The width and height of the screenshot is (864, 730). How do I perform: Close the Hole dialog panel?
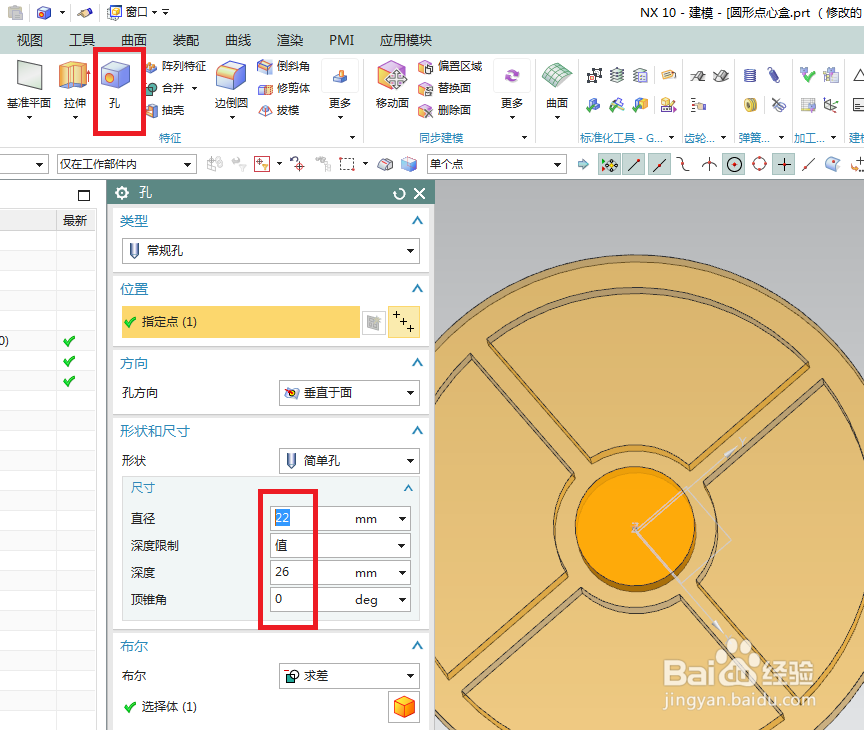click(x=420, y=193)
